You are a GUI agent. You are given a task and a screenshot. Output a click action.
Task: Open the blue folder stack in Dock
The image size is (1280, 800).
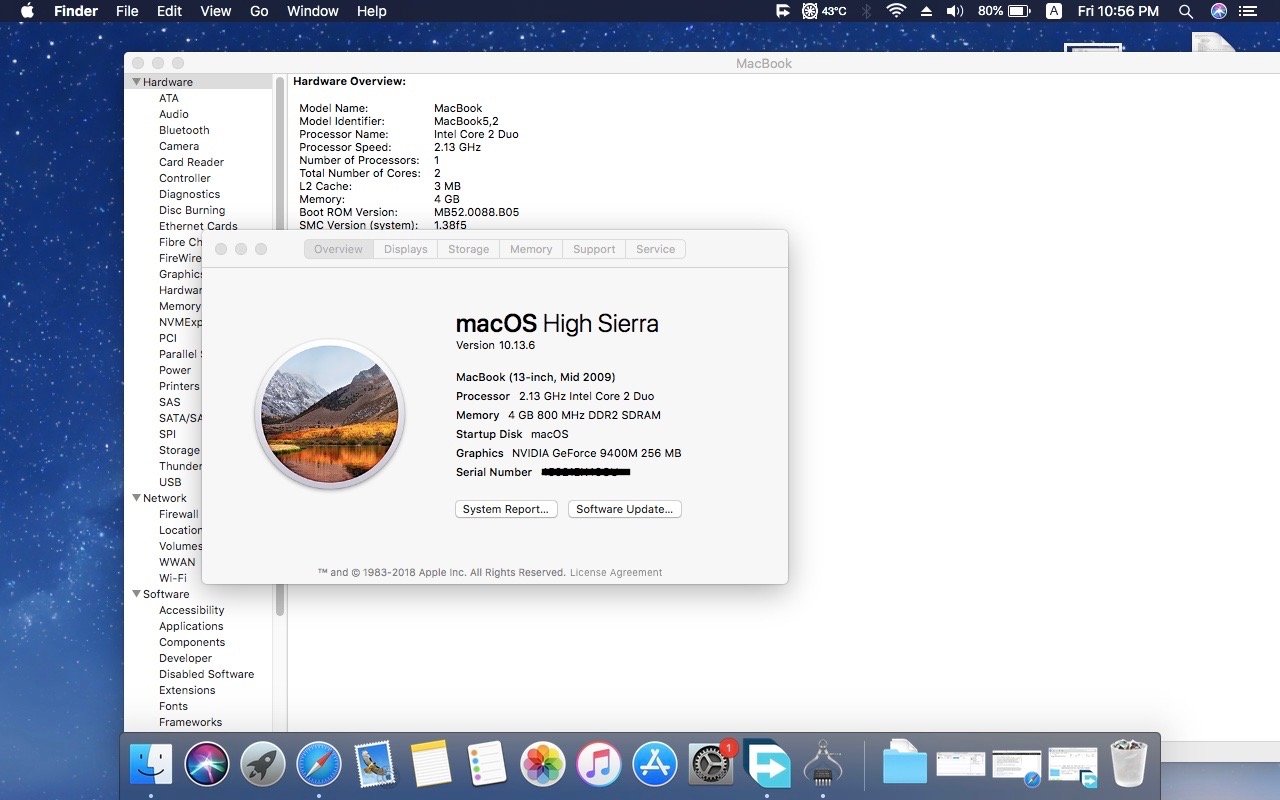pyautogui.click(x=905, y=765)
